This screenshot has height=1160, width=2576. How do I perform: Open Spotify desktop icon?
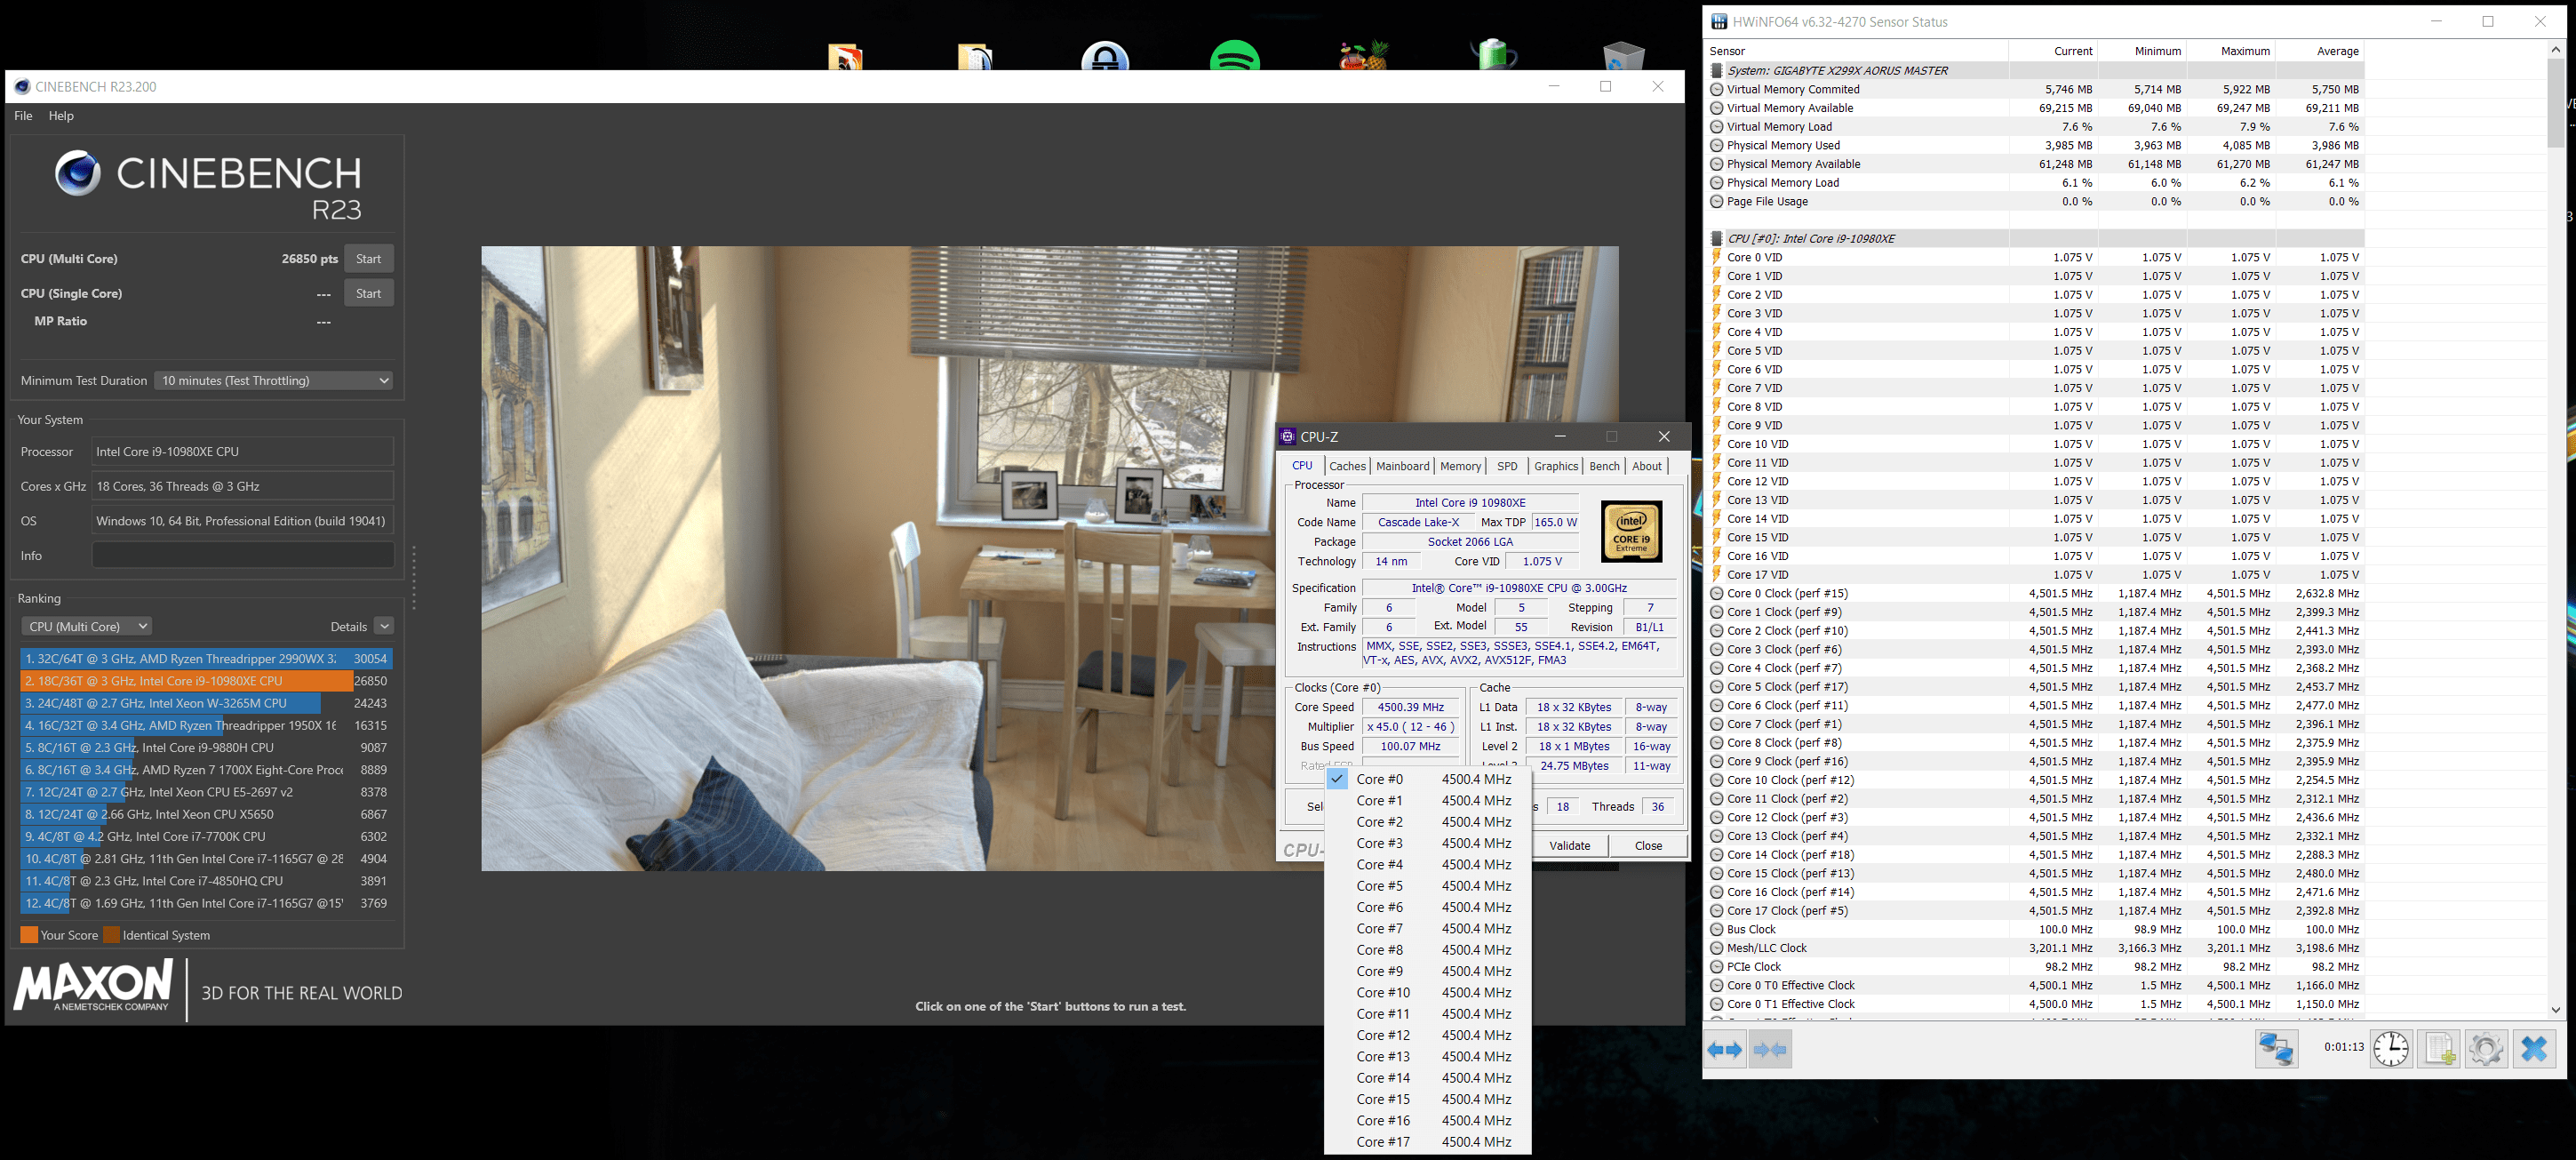pos(1234,56)
